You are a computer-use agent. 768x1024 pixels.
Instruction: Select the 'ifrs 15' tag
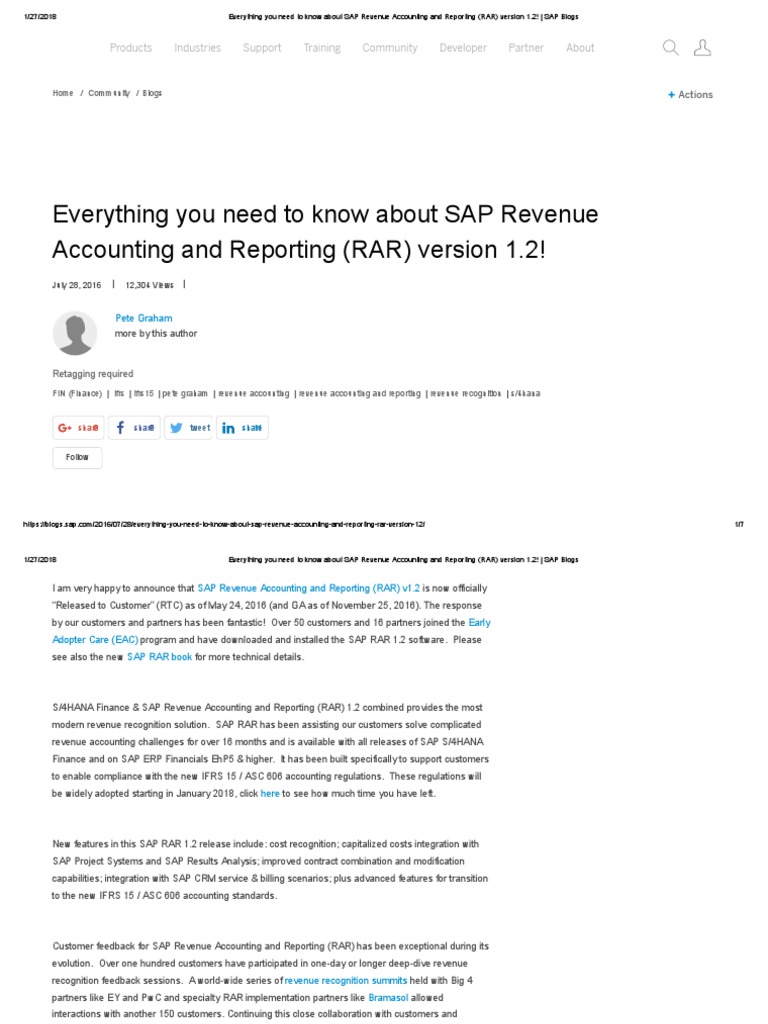pos(144,394)
